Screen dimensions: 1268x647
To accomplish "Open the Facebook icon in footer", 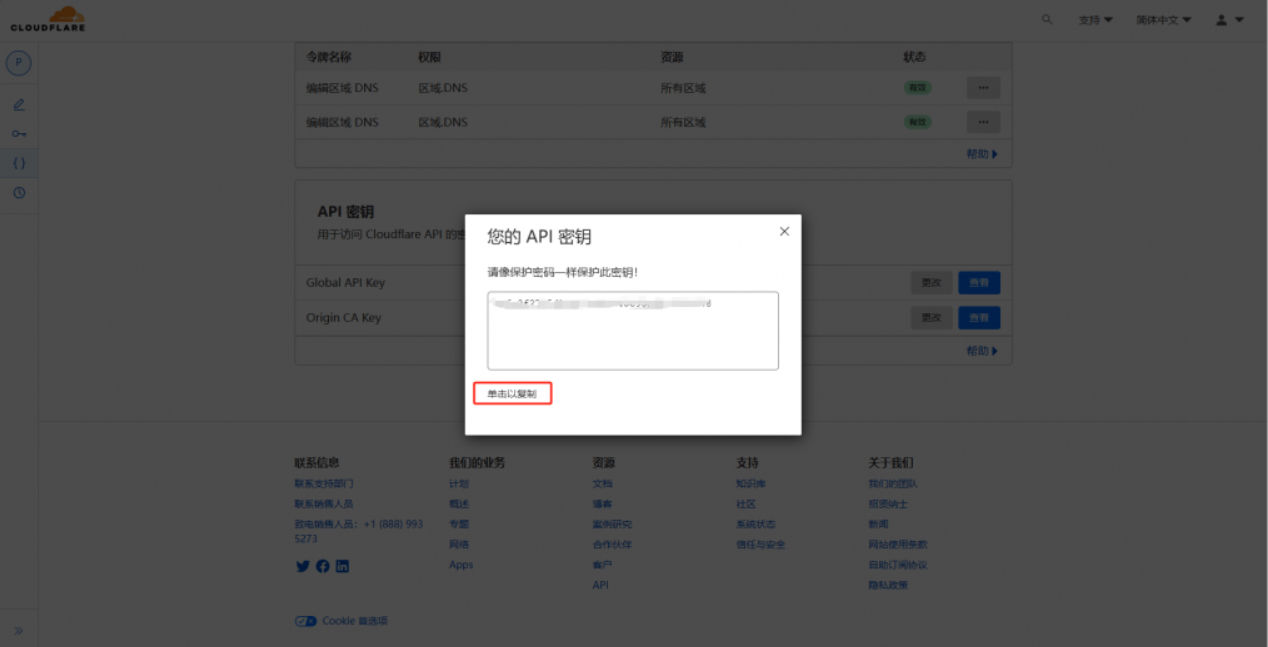I will pyautogui.click(x=323, y=566).
